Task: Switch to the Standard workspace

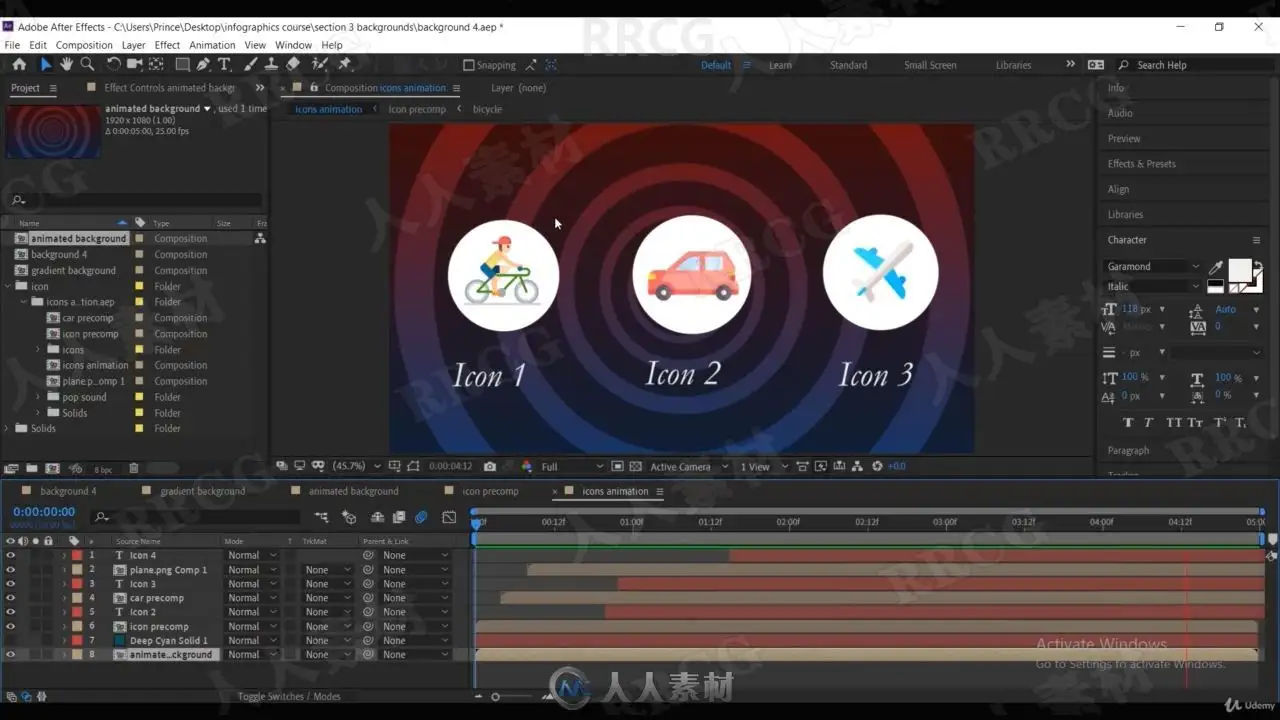Action: [x=848, y=65]
